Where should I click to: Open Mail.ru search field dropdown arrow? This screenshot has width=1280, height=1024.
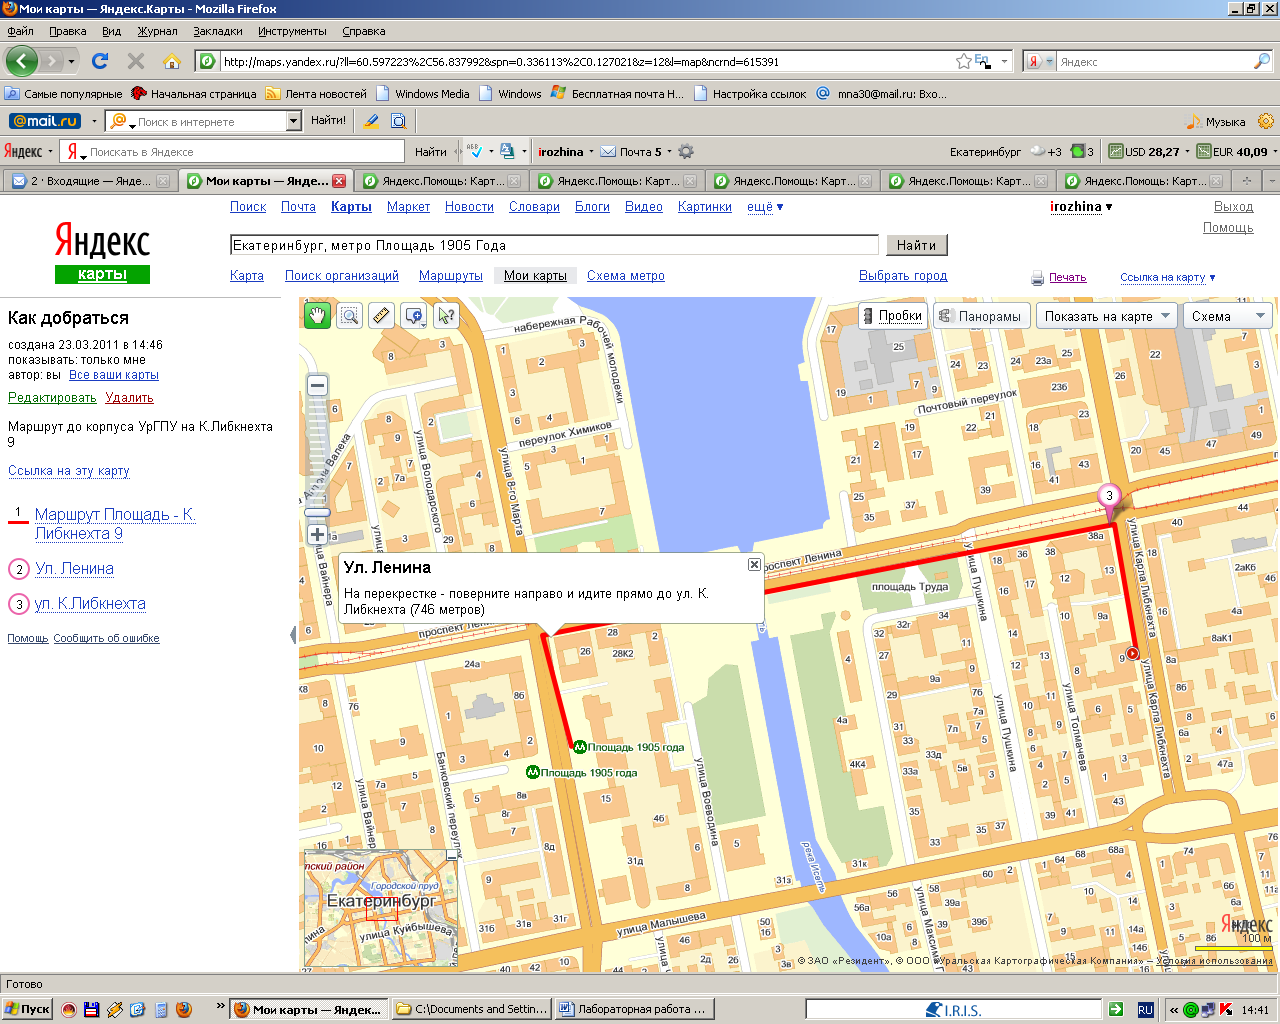293,121
